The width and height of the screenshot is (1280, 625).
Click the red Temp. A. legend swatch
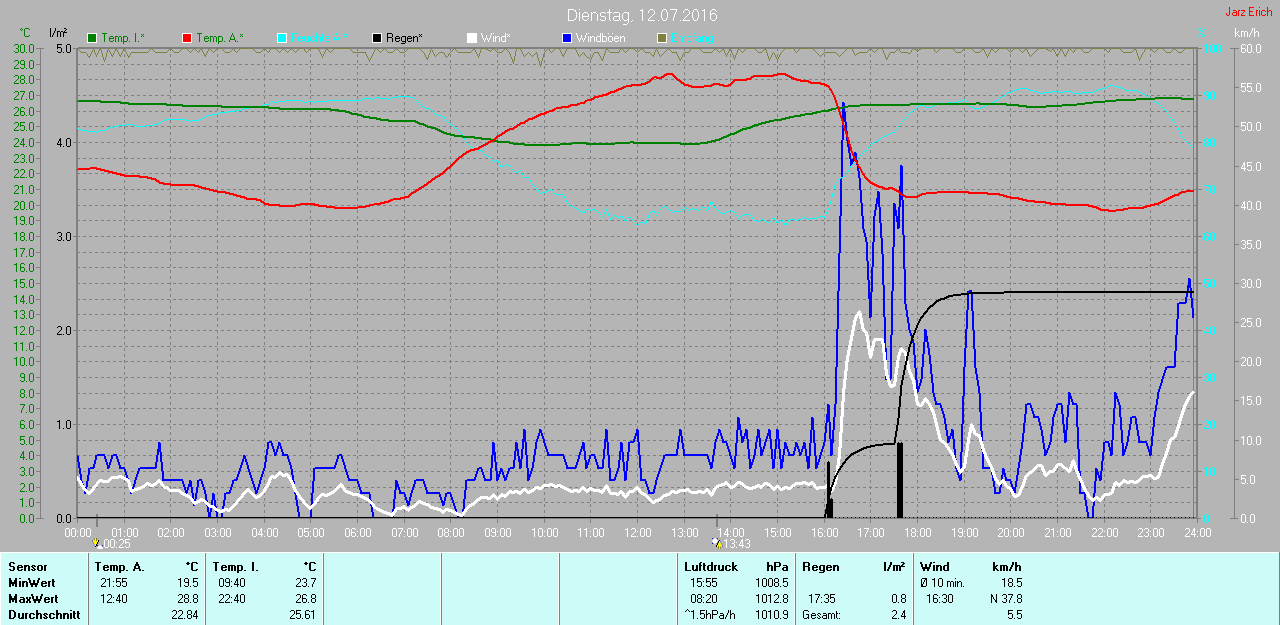(187, 38)
